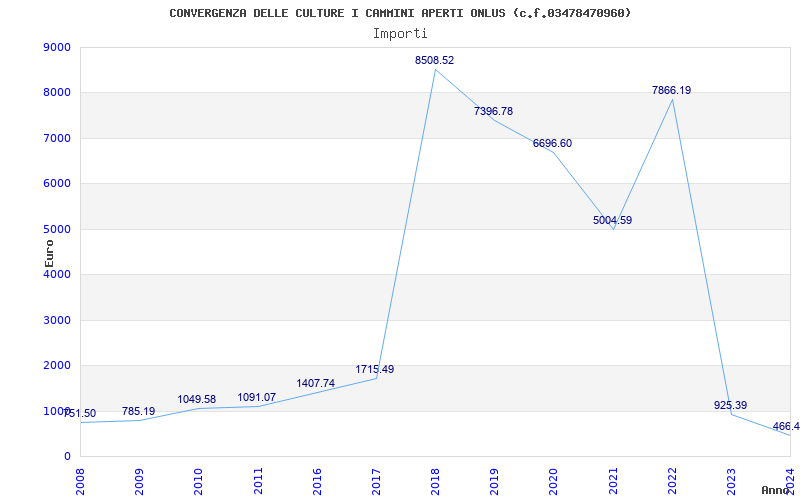The height and width of the screenshot is (500, 800).
Task: Click the 2020 x-axis year label
Action: [554, 481]
